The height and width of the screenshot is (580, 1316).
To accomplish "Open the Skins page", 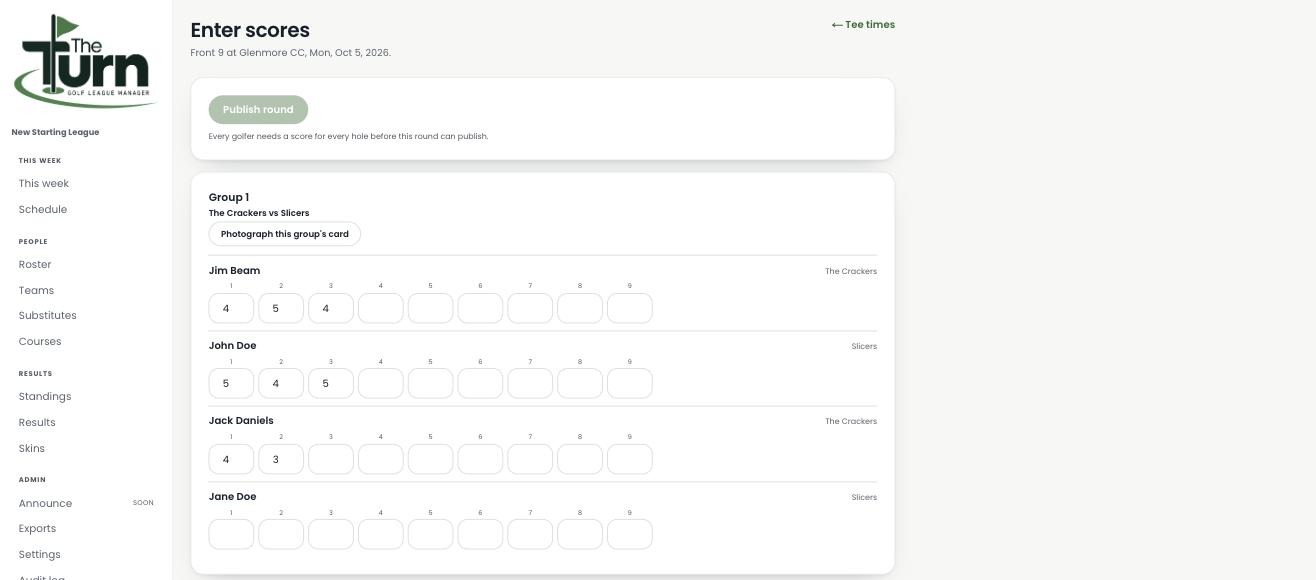I will click(x=32, y=448).
